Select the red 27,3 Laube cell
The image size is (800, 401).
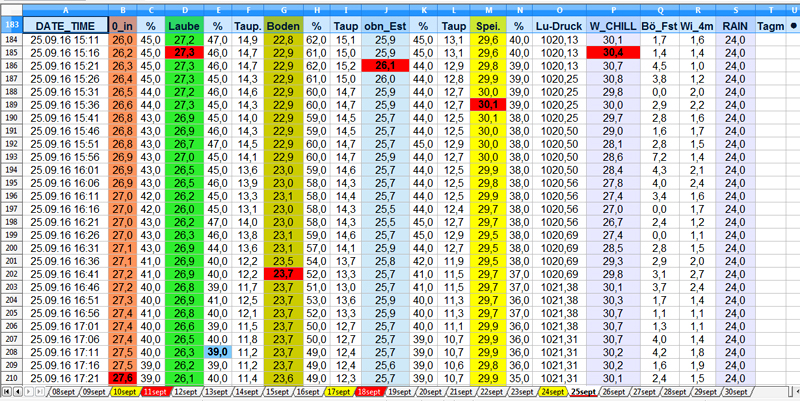coord(184,53)
